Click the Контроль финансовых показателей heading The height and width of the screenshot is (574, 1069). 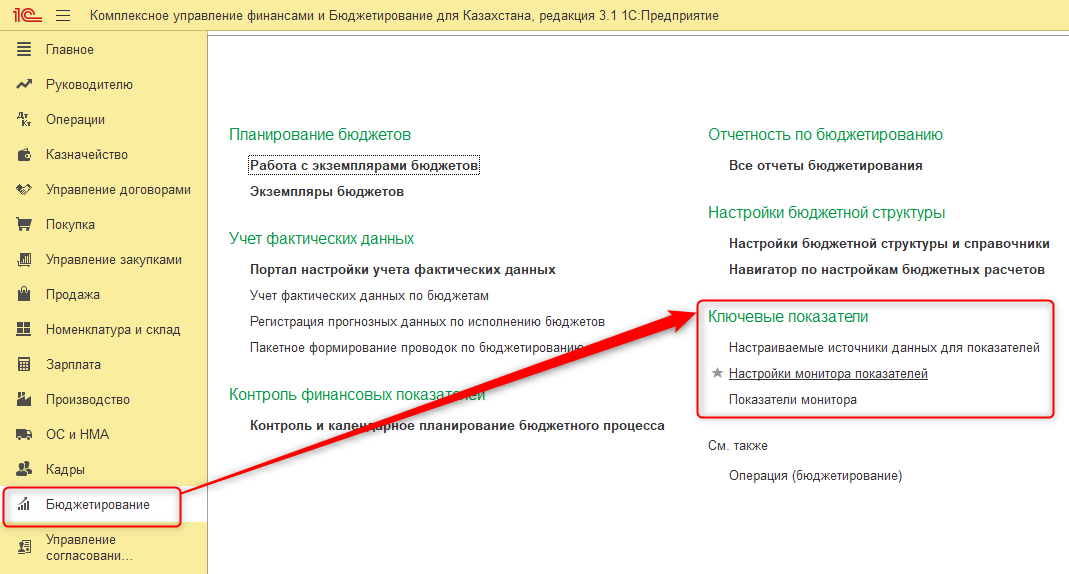click(x=357, y=395)
